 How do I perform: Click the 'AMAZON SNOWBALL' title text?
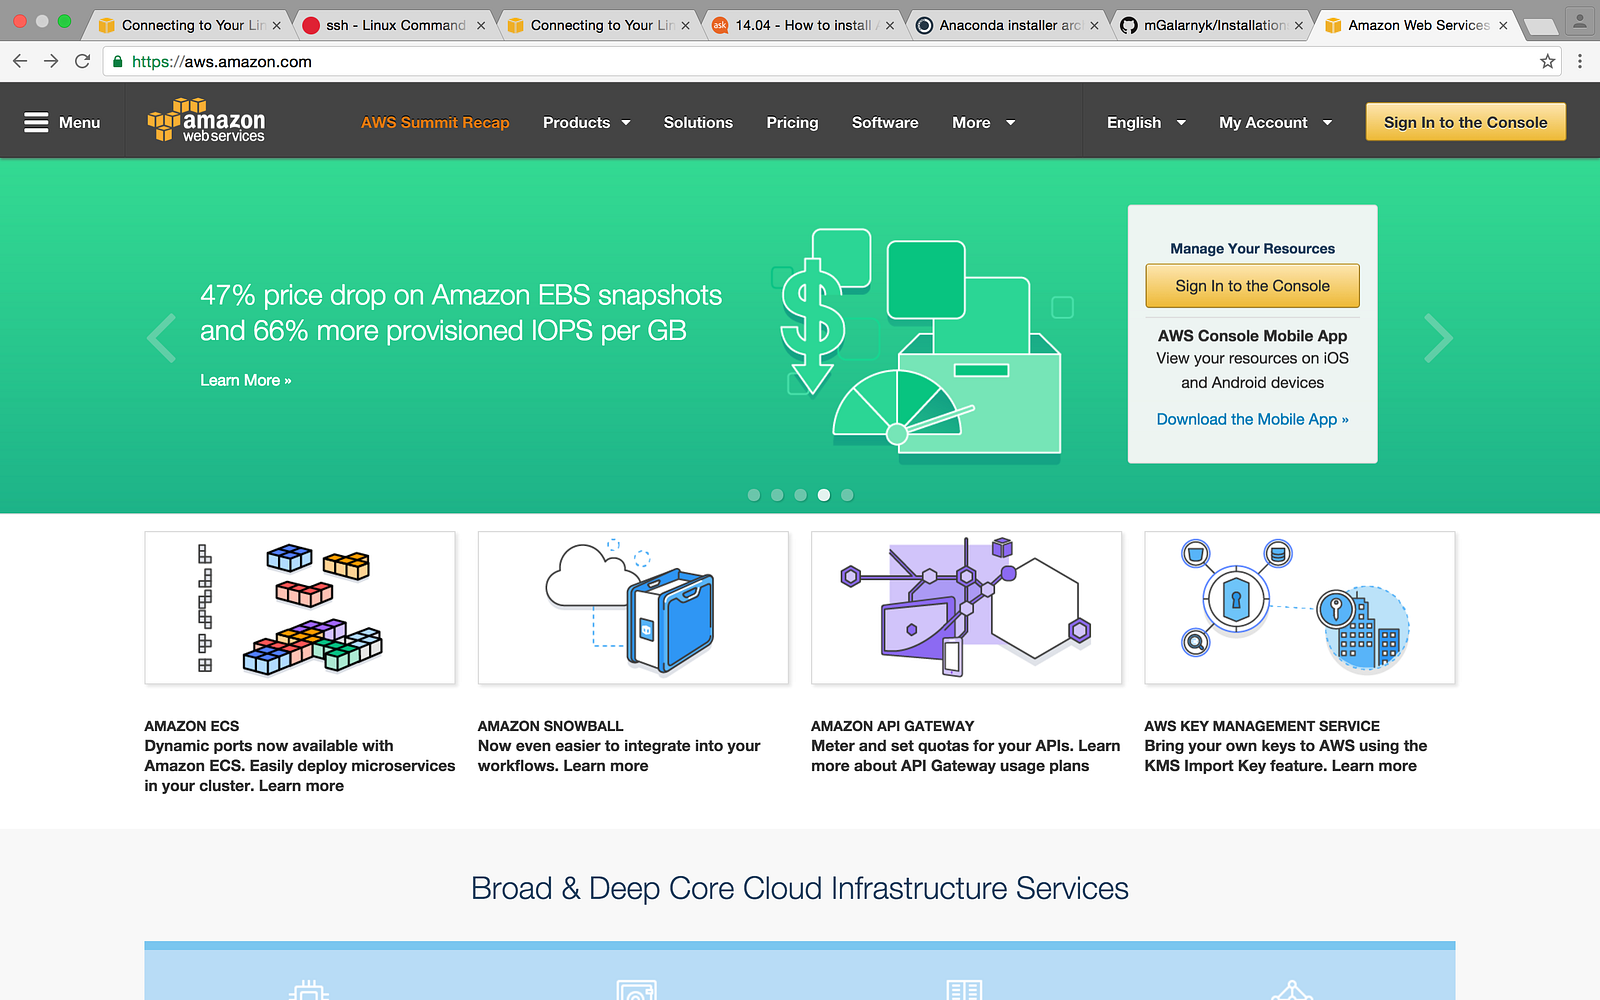click(x=550, y=726)
